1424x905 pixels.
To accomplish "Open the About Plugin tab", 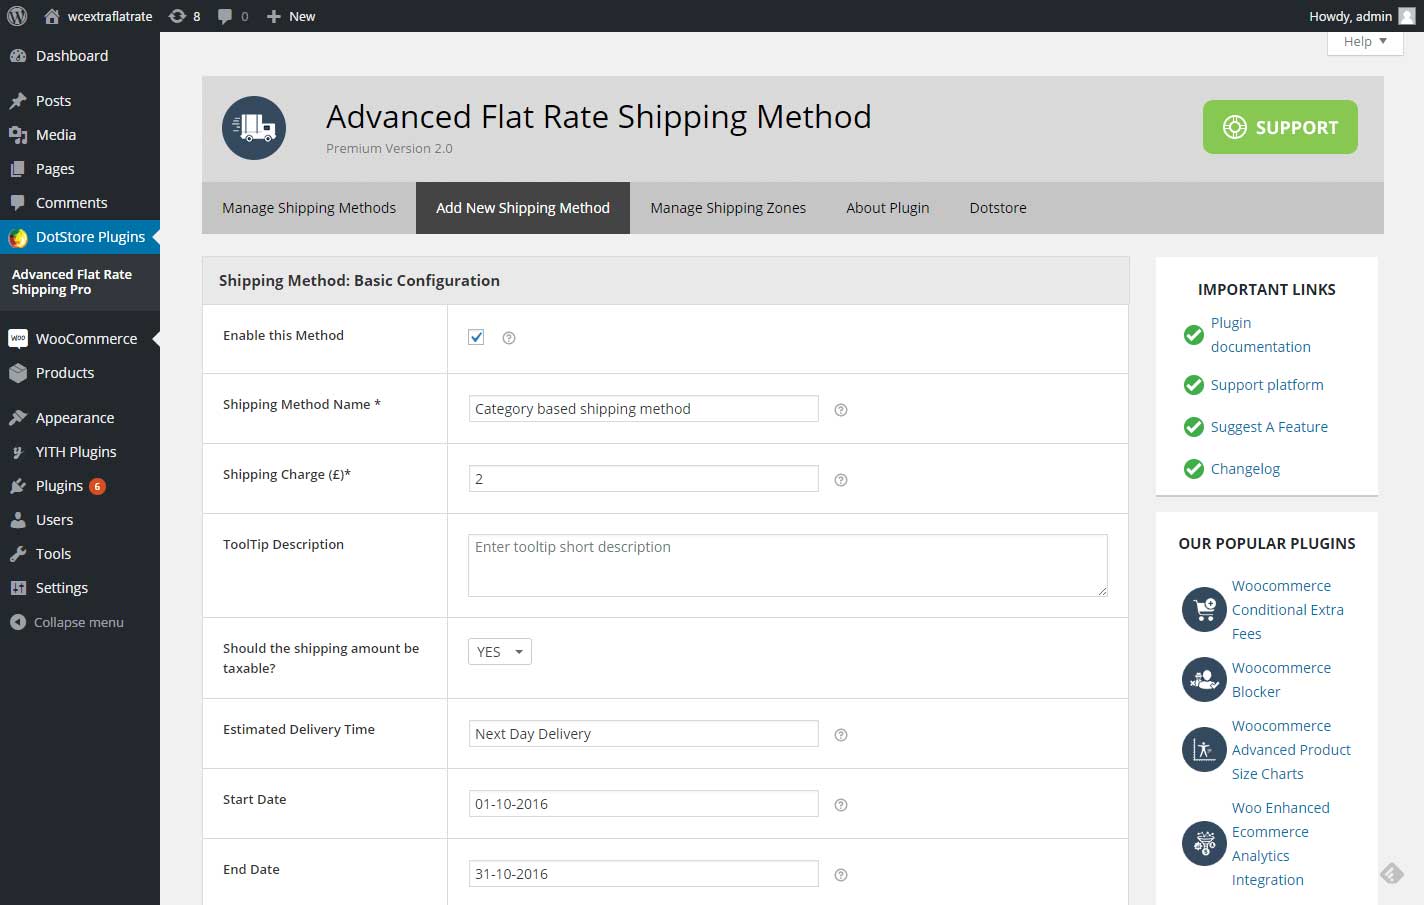I will (888, 208).
